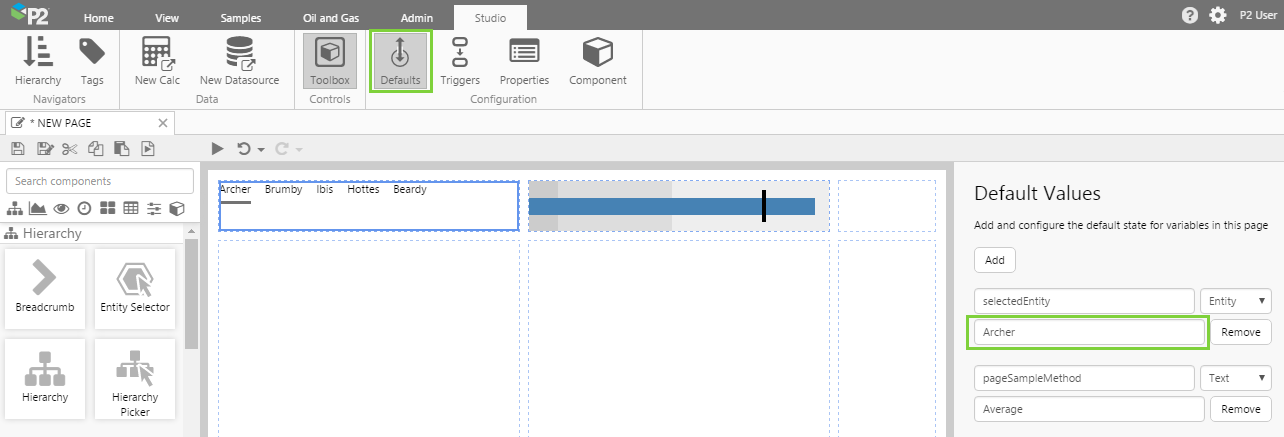Click the selectedEntity variable name field
This screenshot has height=437, width=1284.
click(1085, 300)
